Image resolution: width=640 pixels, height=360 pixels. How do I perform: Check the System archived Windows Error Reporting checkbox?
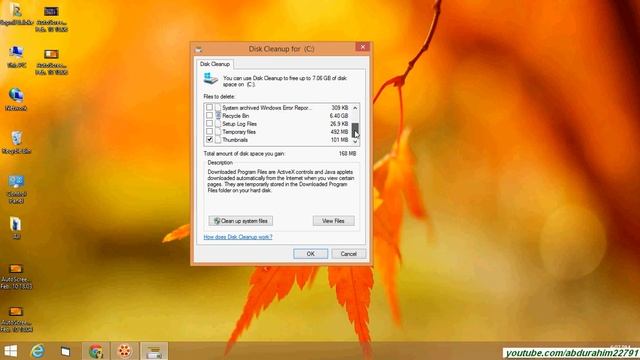[209, 107]
